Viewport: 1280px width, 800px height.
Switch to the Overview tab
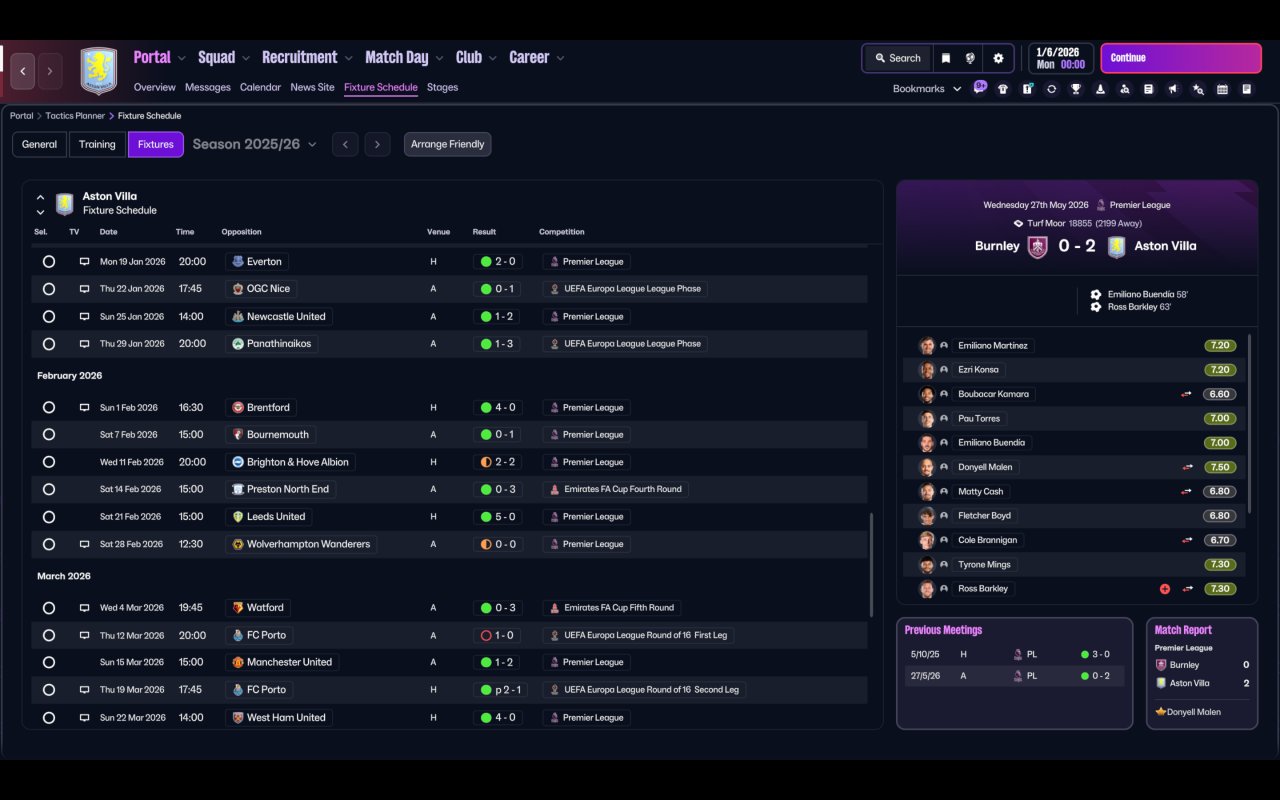click(x=154, y=87)
